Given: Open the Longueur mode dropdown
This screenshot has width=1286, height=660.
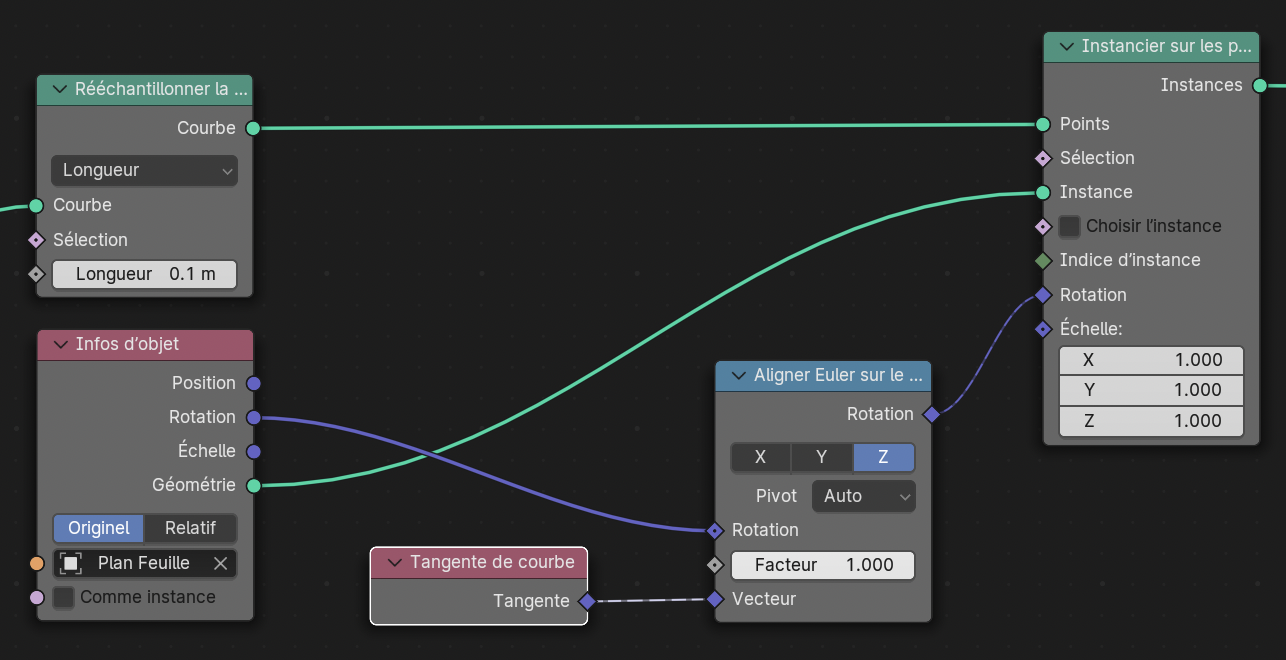Looking at the screenshot, I should point(145,170).
